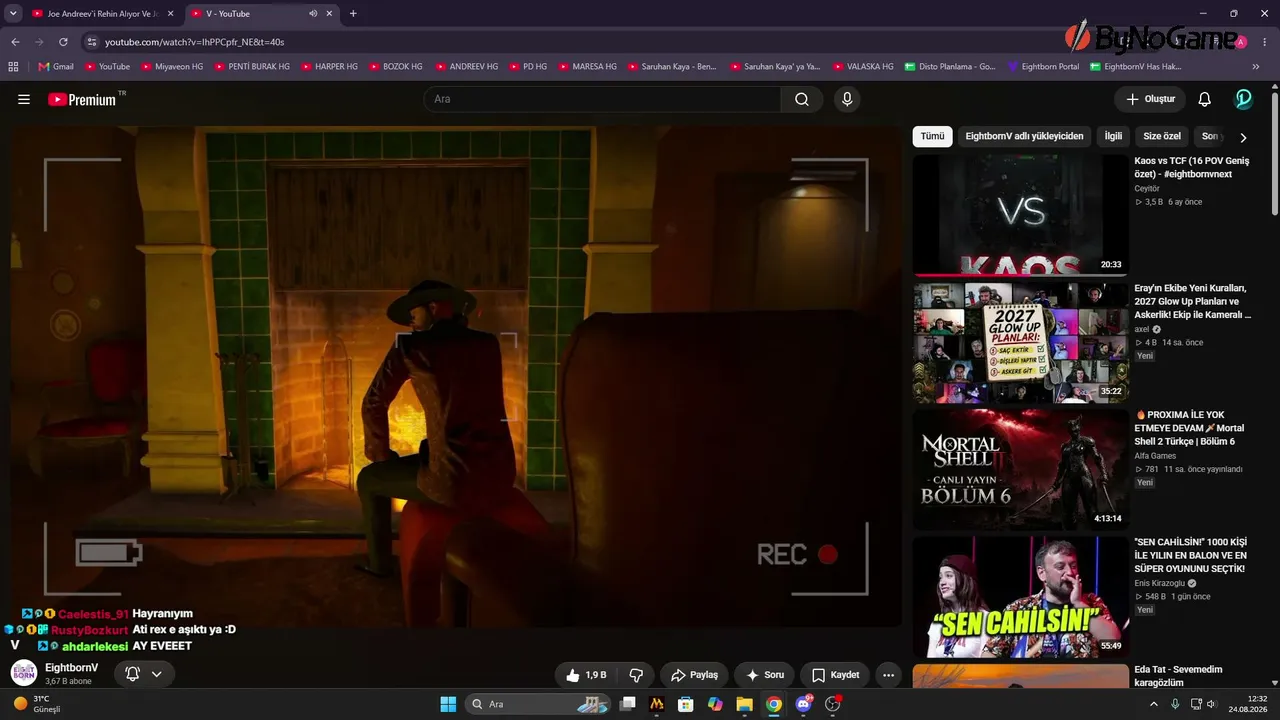Open more actions three-dot menu

(888, 675)
